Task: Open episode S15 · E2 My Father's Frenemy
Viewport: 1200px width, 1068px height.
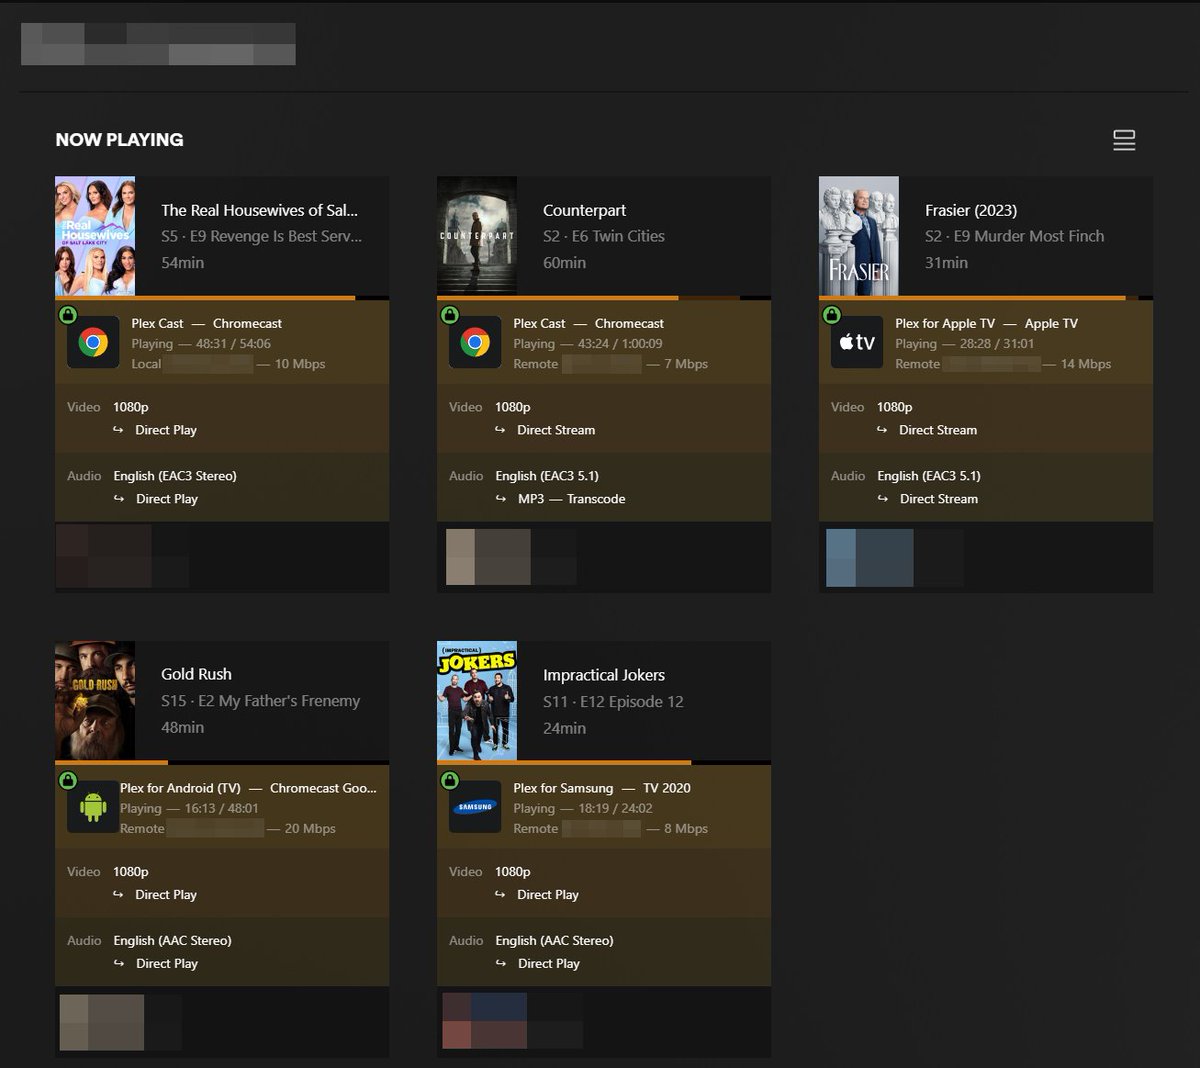Action: click(261, 701)
